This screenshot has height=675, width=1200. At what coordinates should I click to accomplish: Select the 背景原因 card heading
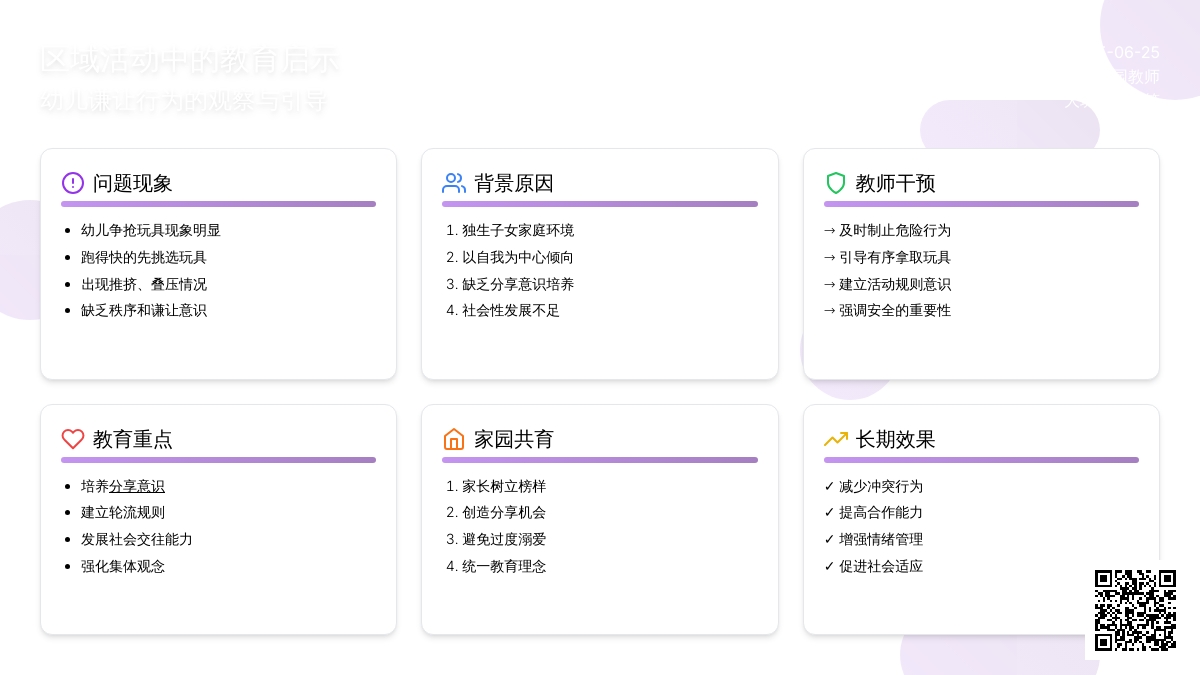coord(514,183)
